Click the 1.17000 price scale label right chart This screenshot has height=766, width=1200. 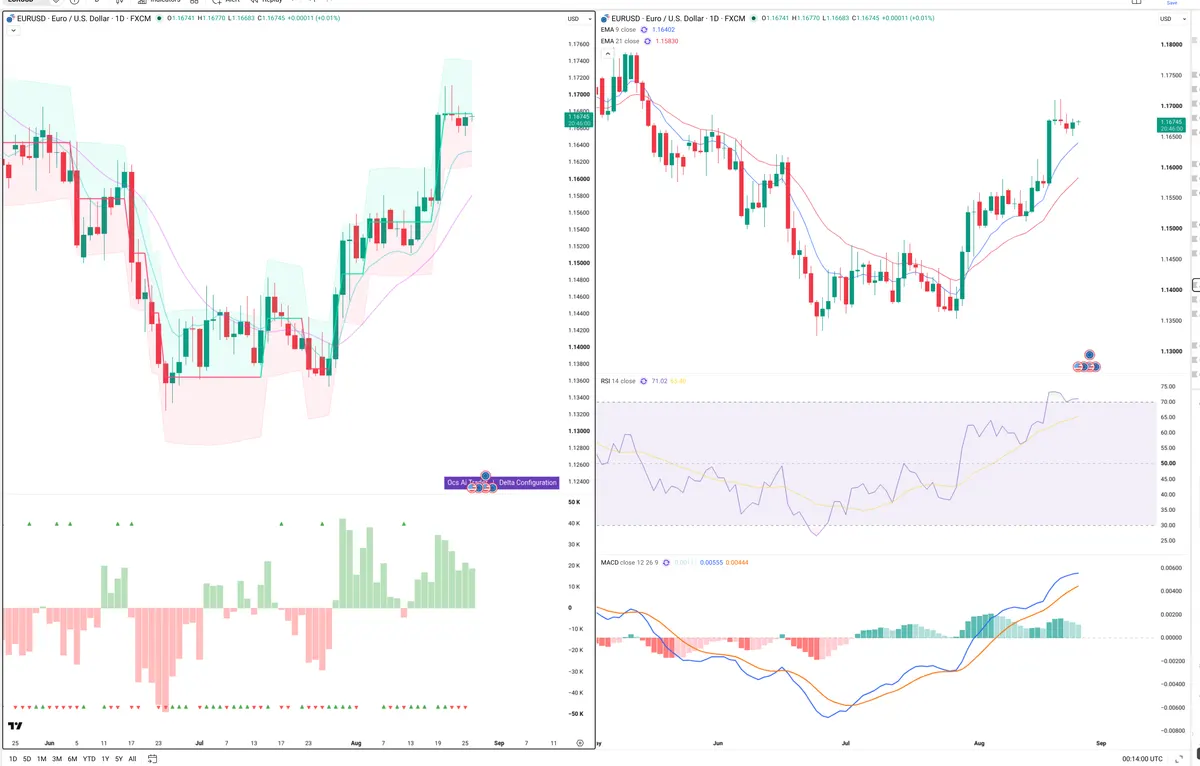(1172, 106)
